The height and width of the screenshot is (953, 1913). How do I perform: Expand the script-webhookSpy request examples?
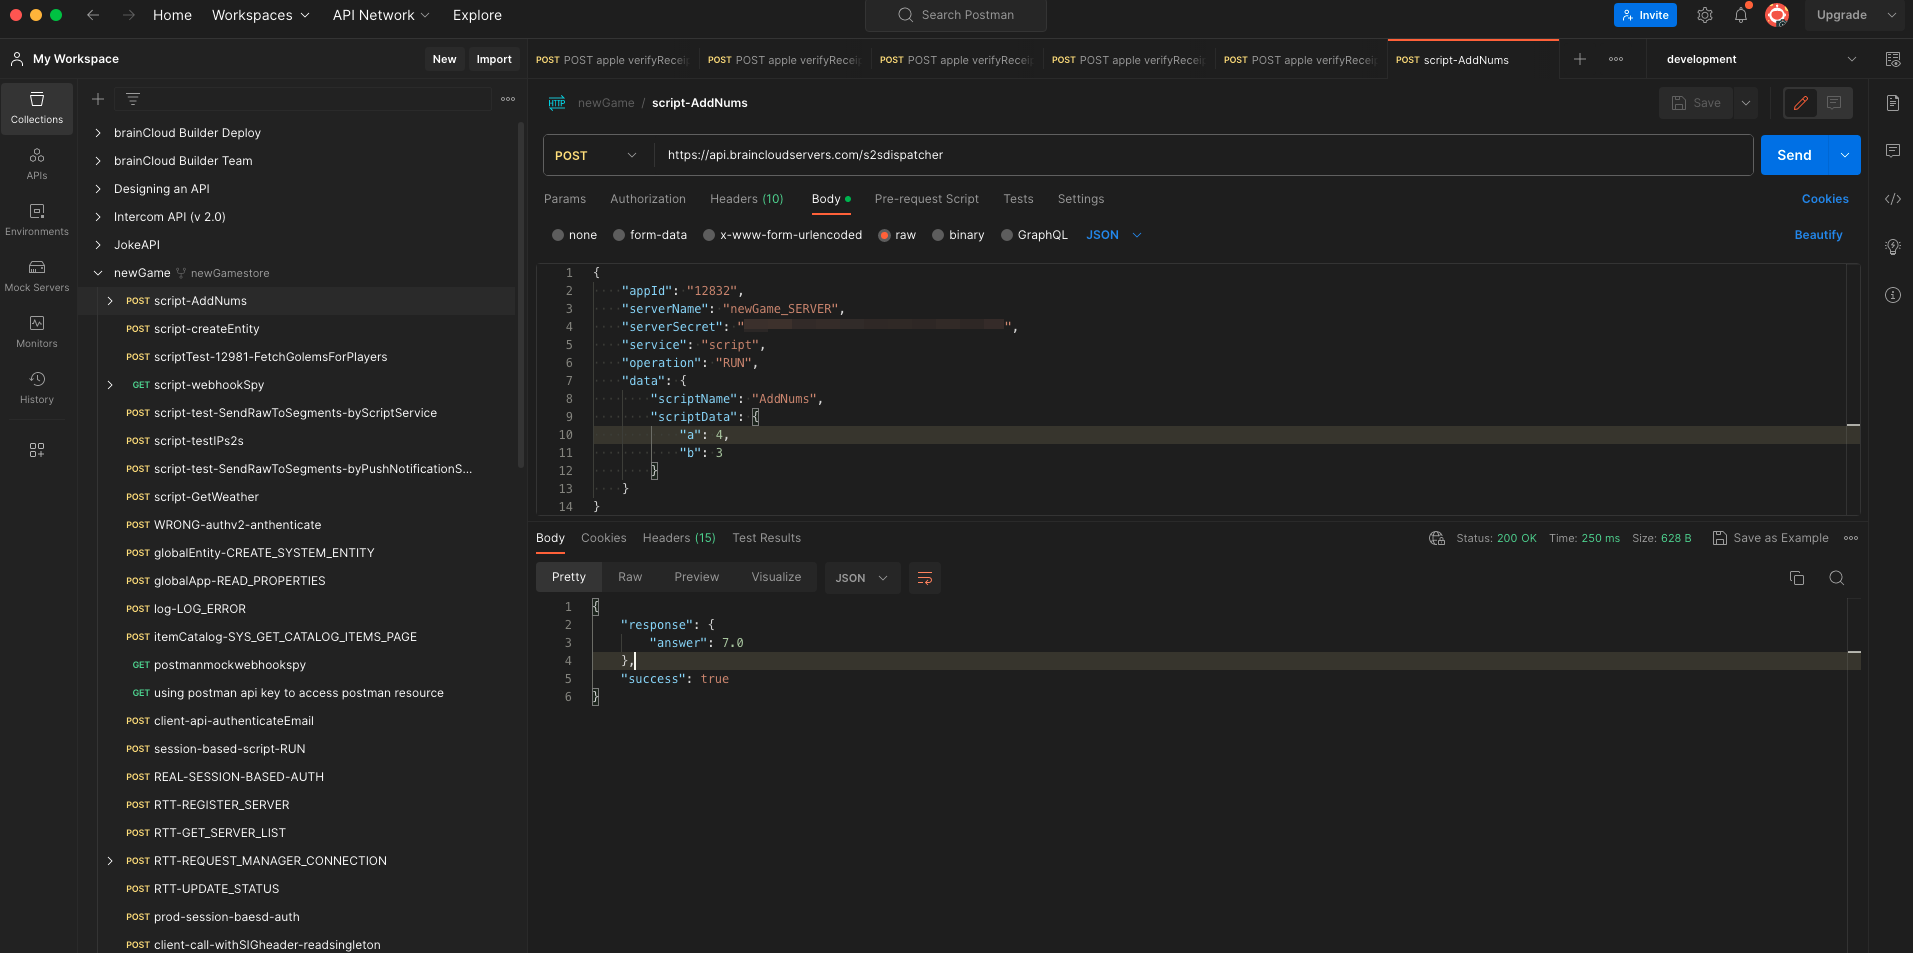point(110,385)
